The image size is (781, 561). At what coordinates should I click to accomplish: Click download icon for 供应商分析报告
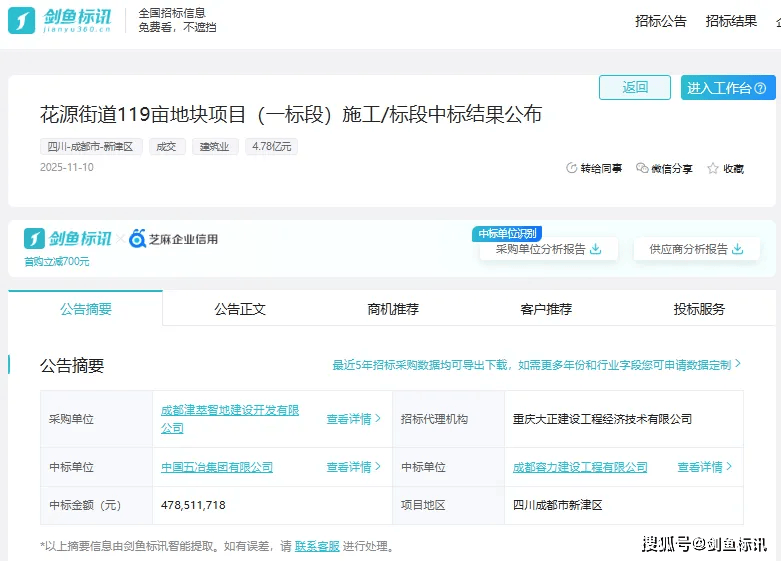(x=738, y=249)
